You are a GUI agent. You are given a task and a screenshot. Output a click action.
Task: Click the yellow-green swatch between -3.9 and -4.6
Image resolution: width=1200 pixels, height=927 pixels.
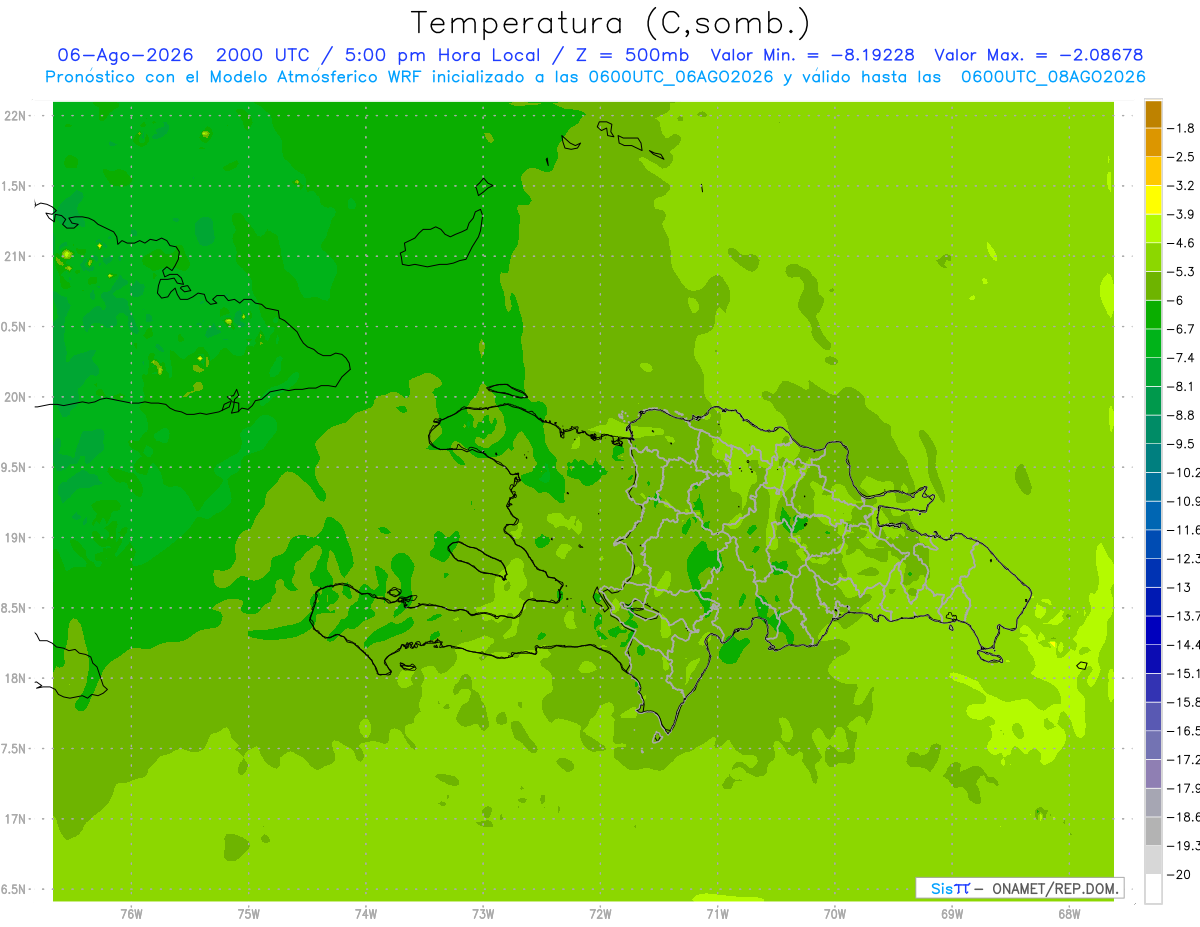pos(1153,229)
